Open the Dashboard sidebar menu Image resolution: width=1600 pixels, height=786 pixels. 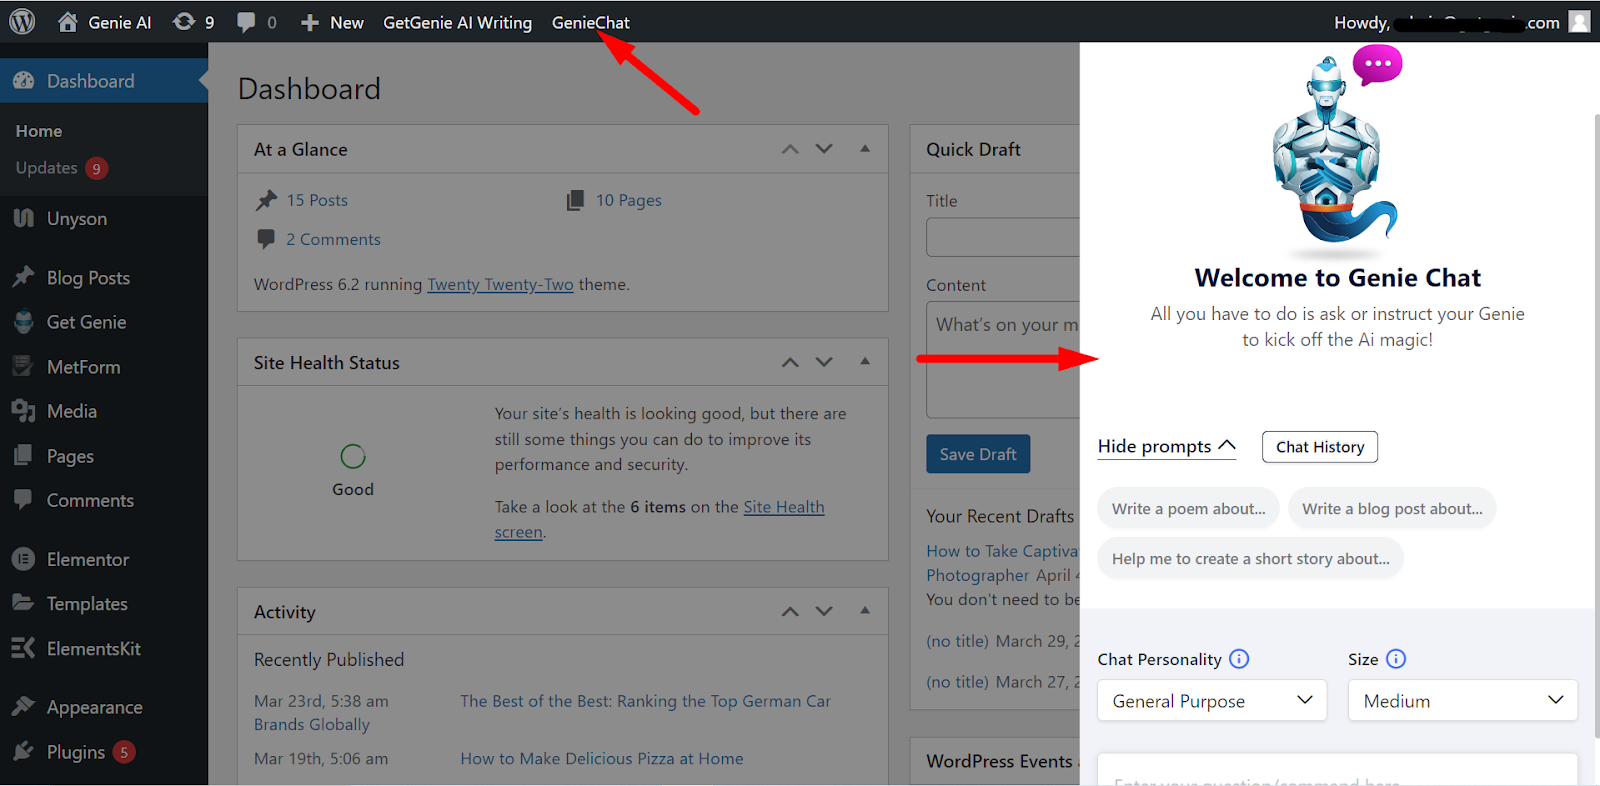(x=104, y=81)
